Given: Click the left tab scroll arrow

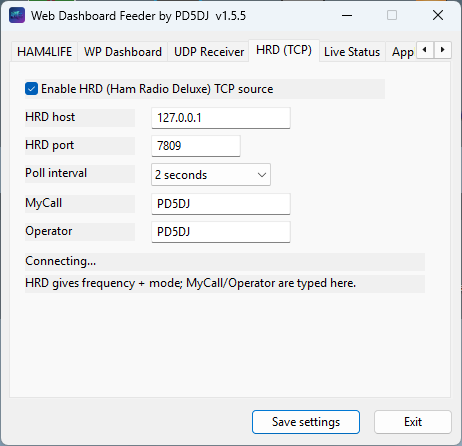Looking at the screenshot, I should click(x=425, y=50).
